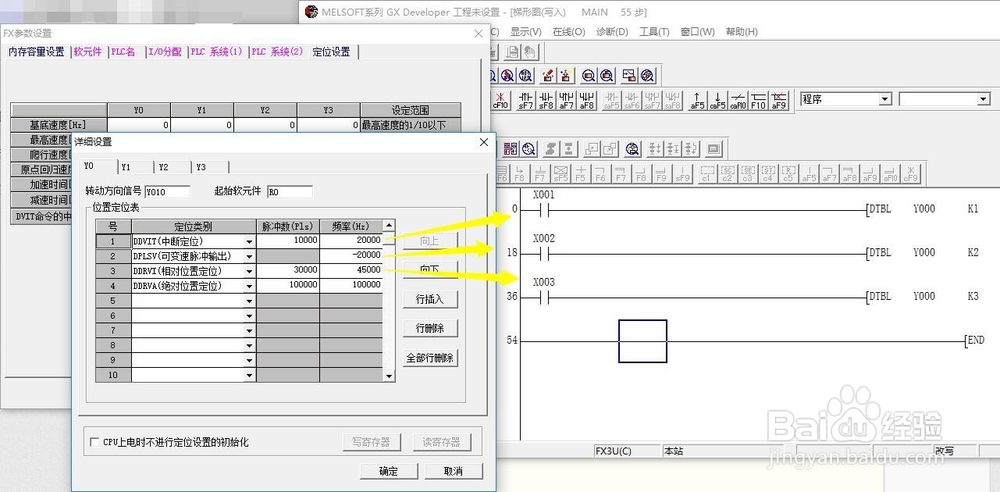Click the c1 comment toolbar icon
Image resolution: width=1000 pixels, height=492 pixels.
click(x=707, y=174)
